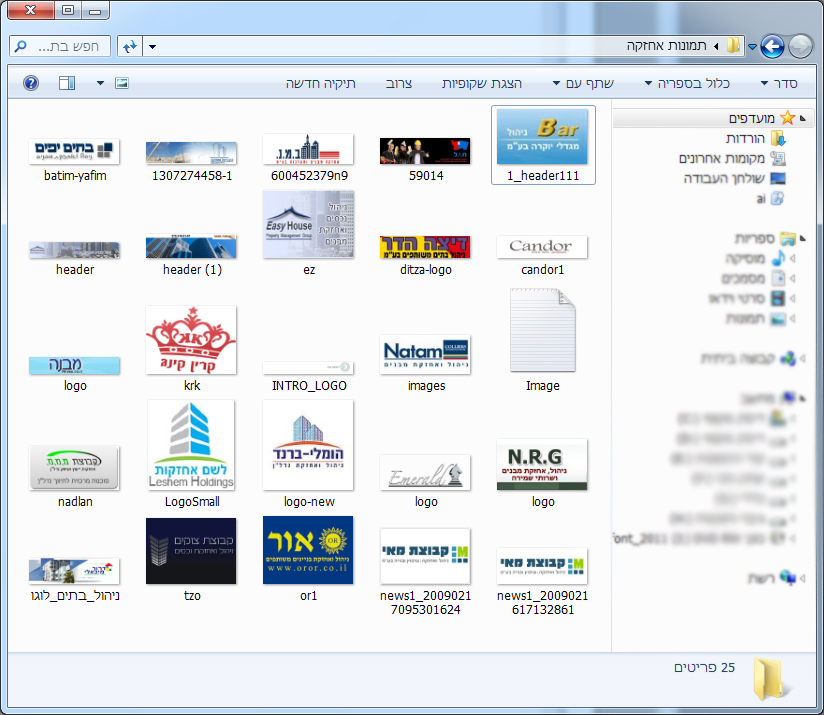824x715 pixels.
Task: Click the Forward navigation arrow
Action: (800, 47)
